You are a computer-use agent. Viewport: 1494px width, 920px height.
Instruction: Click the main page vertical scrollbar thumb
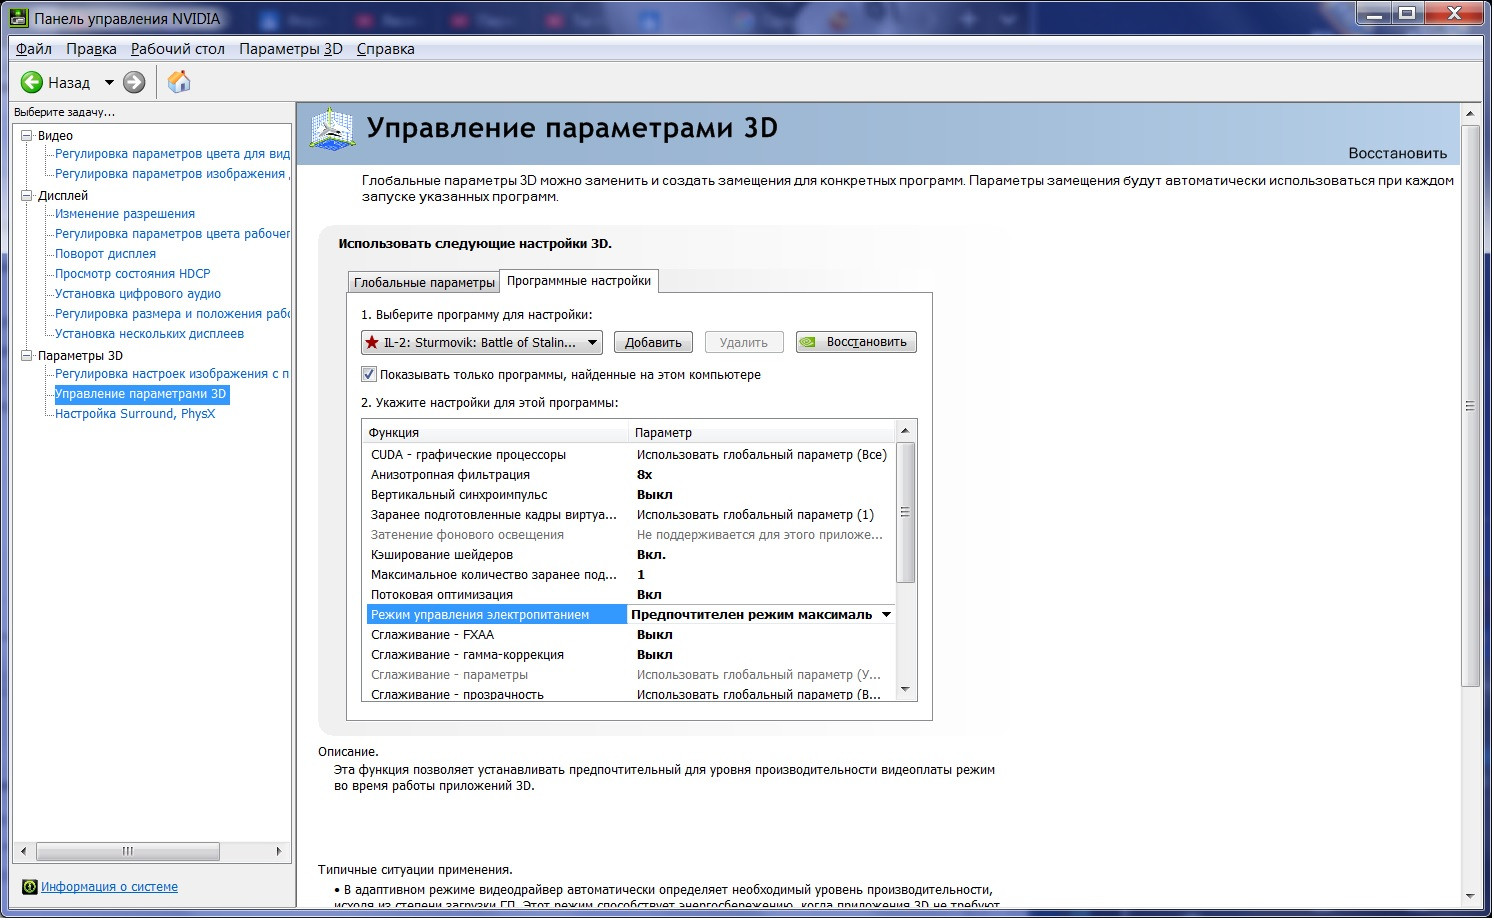[x=1470, y=405]
